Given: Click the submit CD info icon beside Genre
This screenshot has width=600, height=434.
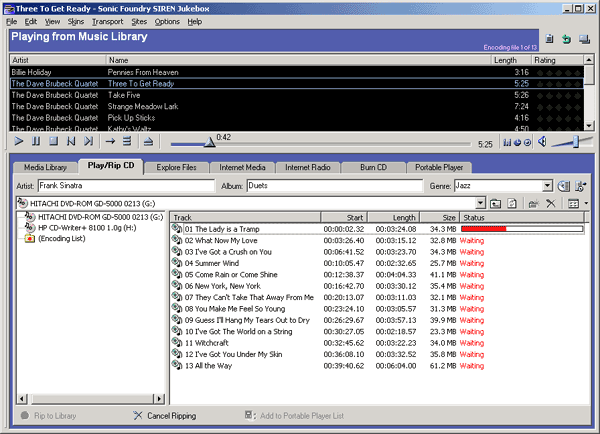Looking at the screenshot, I should coord(580,186).
